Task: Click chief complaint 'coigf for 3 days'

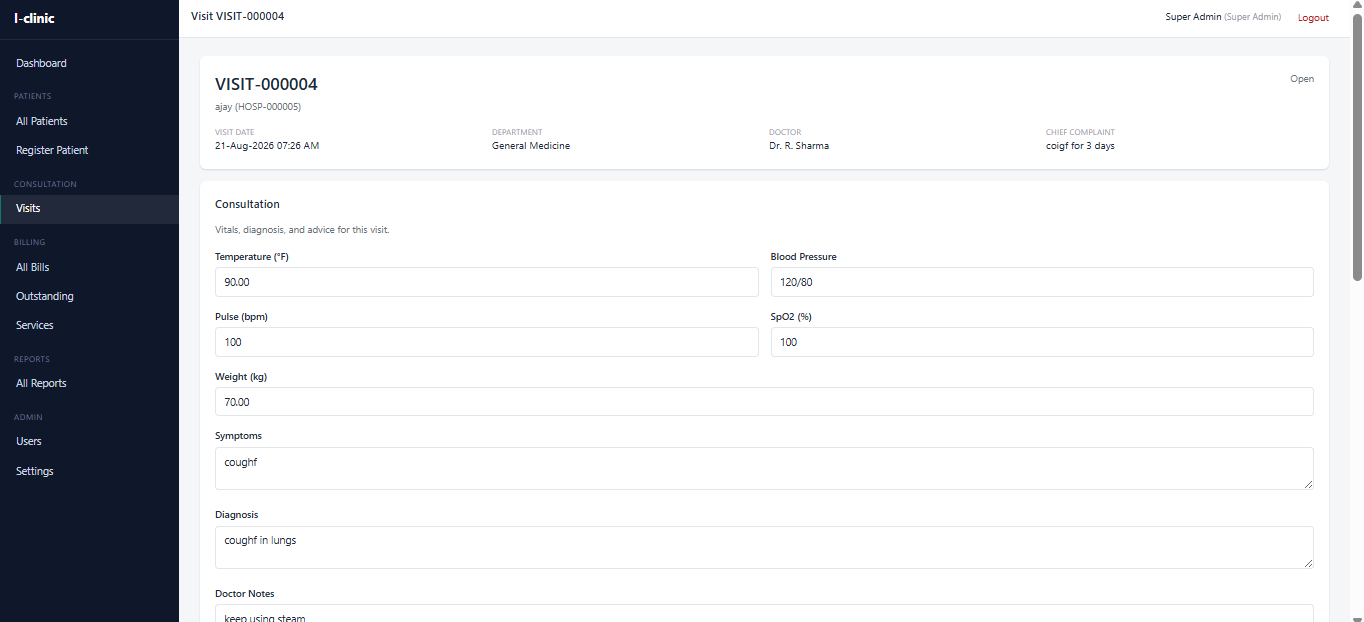Action: pyautogui.click(x=1080, y=146)
